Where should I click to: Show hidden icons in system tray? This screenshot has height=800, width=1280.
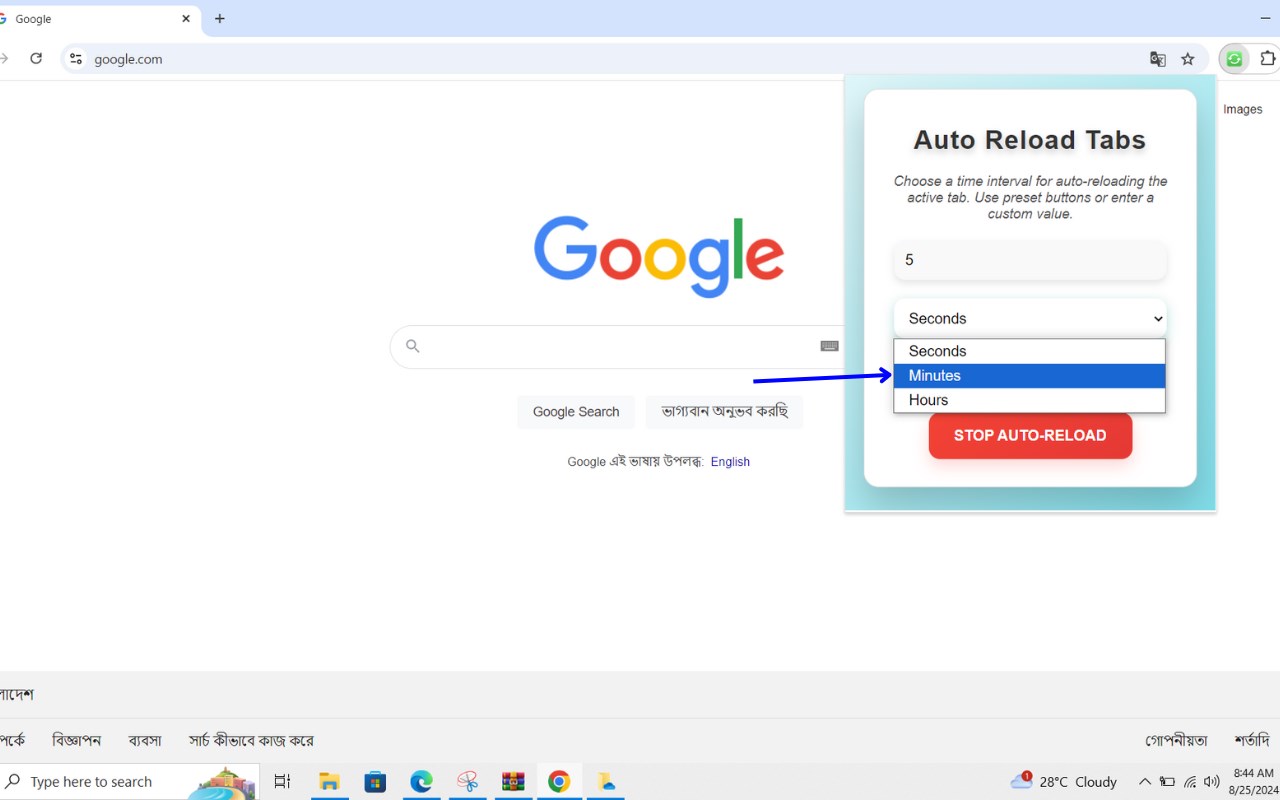1145,782
